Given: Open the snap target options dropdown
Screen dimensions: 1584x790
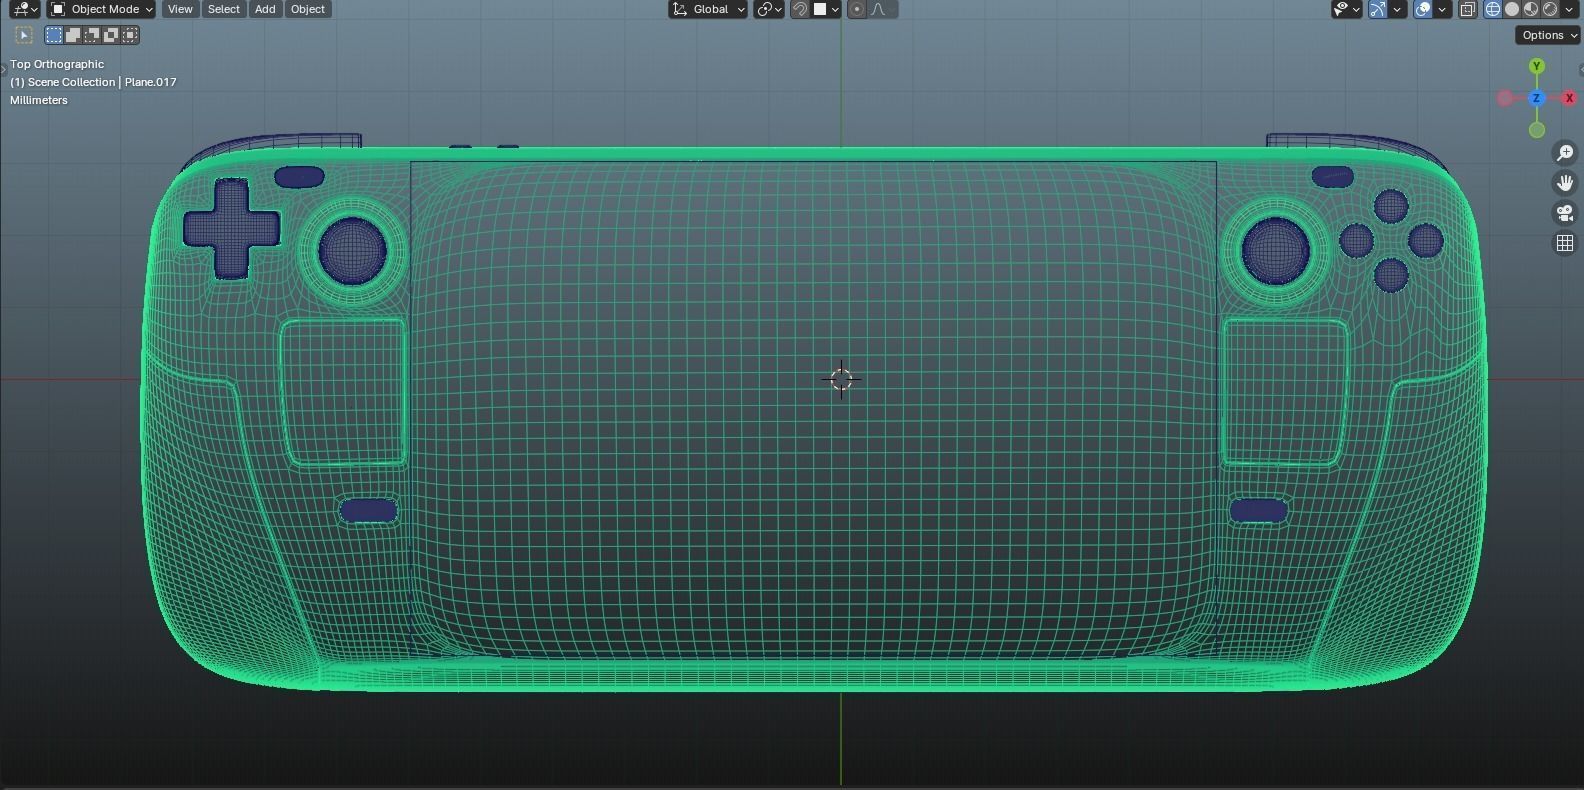Looking at the screenshot, I should 826,9.
